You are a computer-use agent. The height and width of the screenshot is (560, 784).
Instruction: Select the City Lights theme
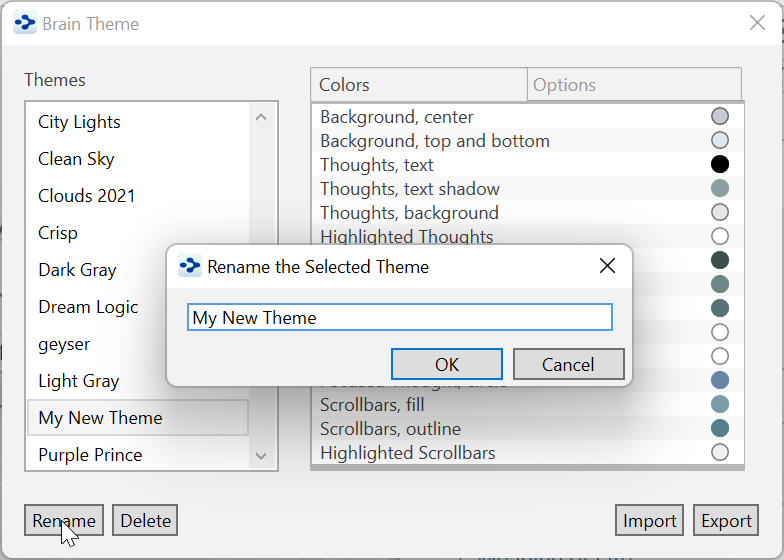(79, 122)
